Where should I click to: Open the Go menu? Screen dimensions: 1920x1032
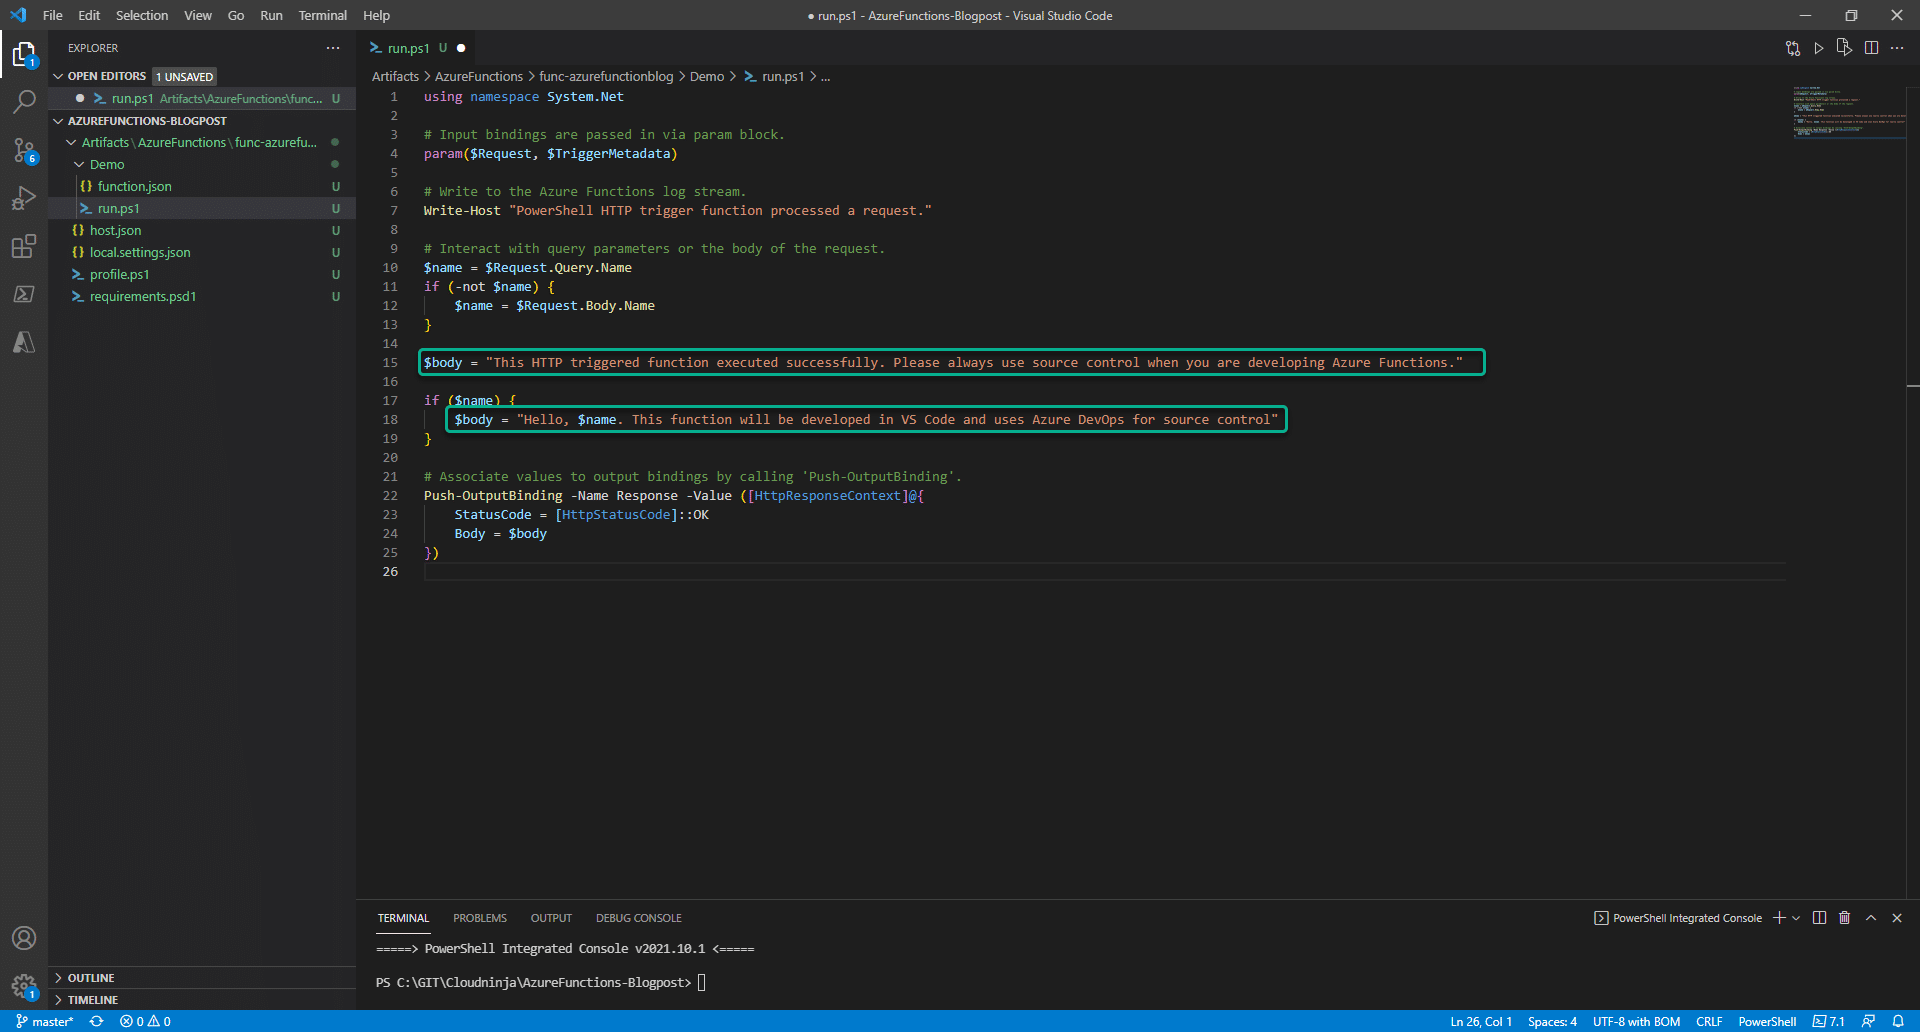(236, 15)
